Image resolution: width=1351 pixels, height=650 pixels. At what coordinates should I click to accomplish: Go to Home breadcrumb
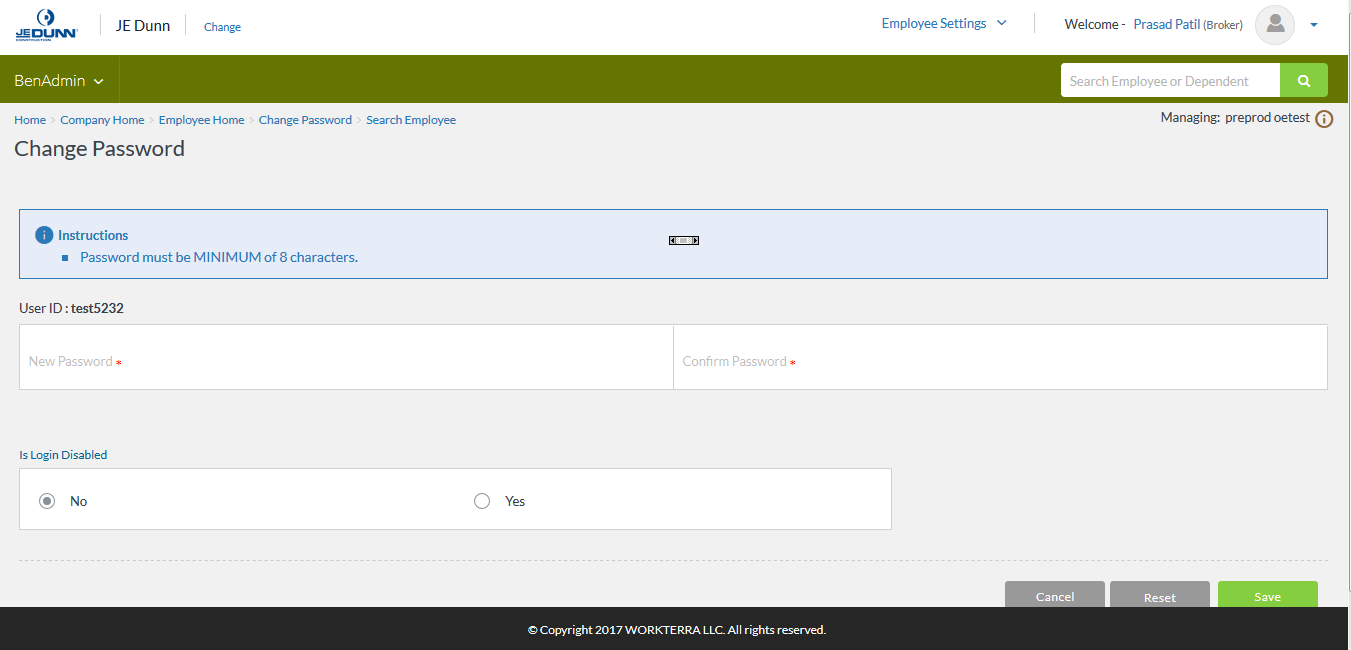(x=30, y=120)
